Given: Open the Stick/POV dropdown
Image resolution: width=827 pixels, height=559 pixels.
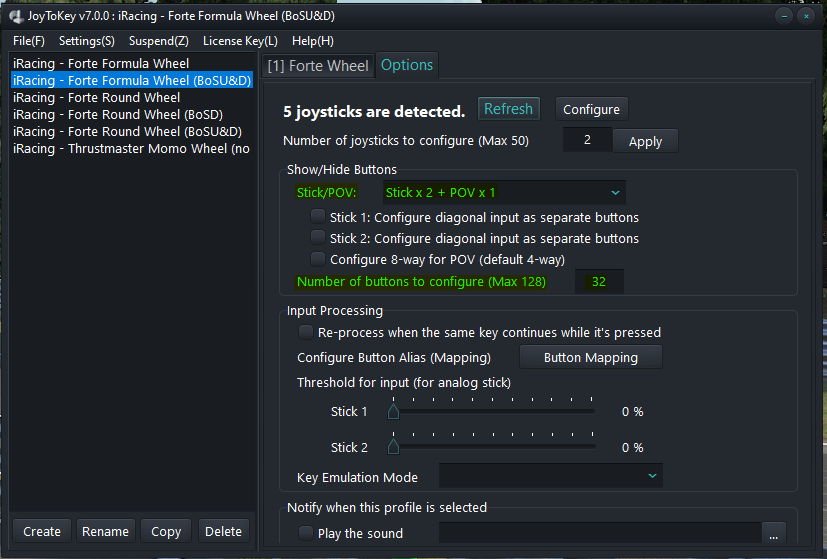Looking at the screenshot, I should (504, 192).
